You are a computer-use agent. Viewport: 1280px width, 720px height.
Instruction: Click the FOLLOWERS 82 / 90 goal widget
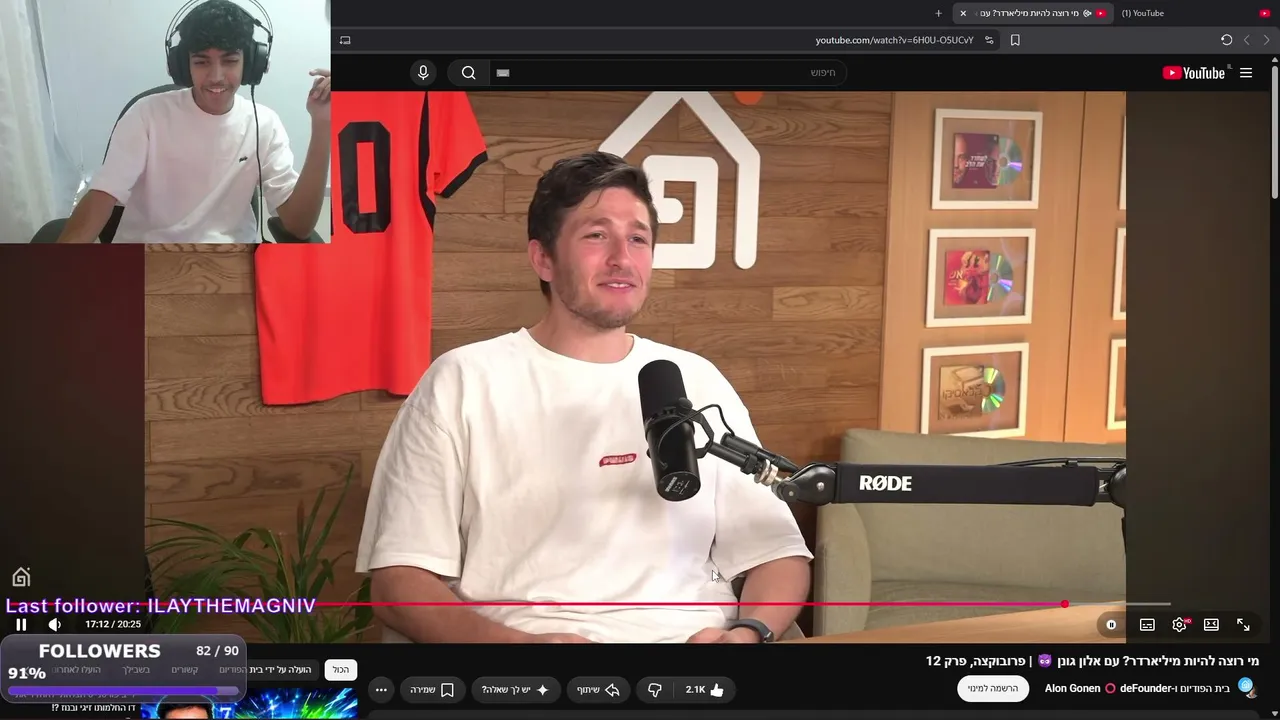point(123,666)
